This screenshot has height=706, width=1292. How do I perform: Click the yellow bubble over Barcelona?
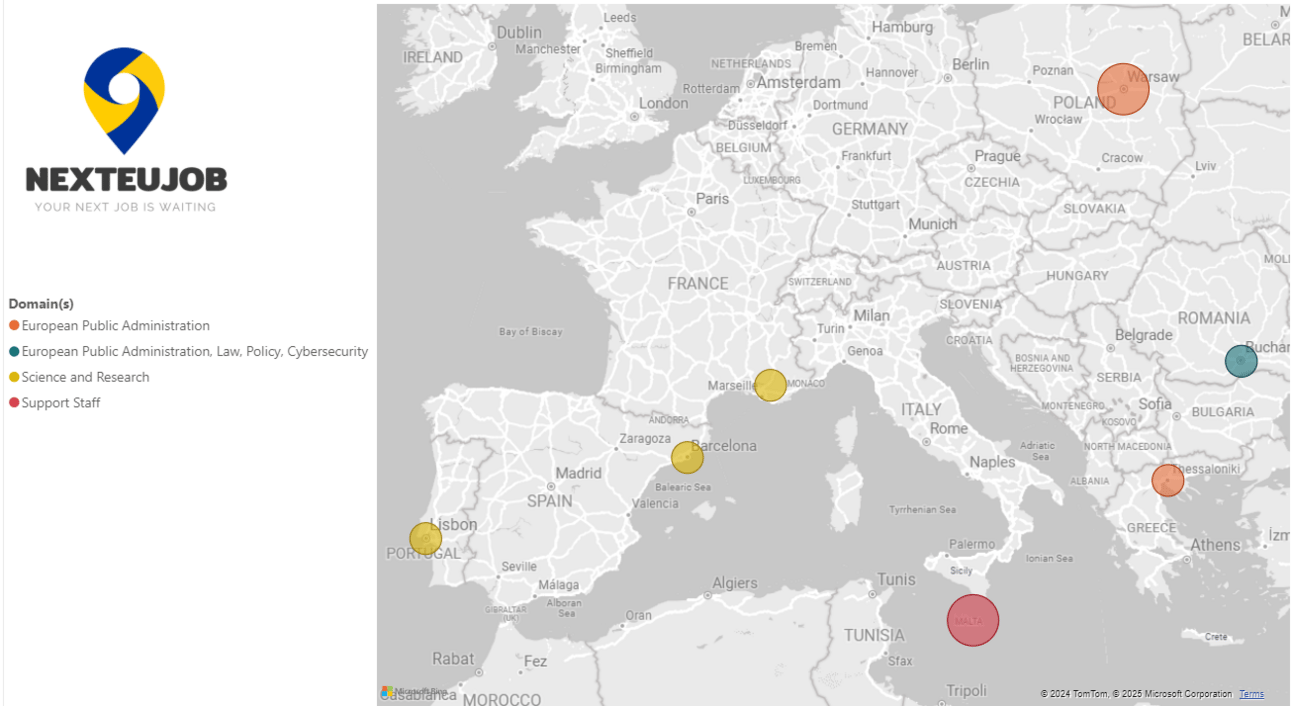point(687,457)
